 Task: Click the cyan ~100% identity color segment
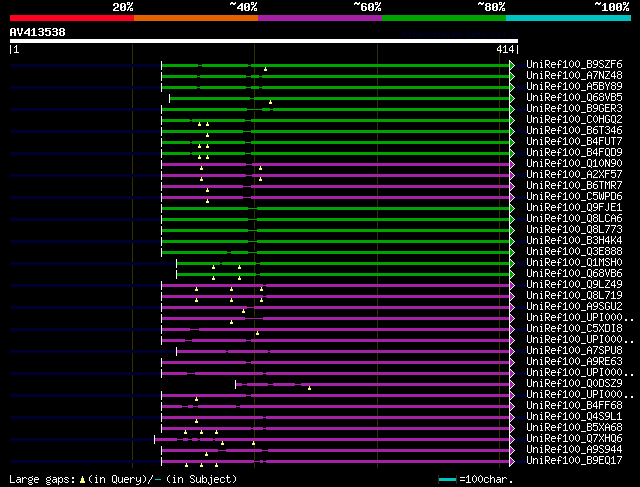(569, 18)
